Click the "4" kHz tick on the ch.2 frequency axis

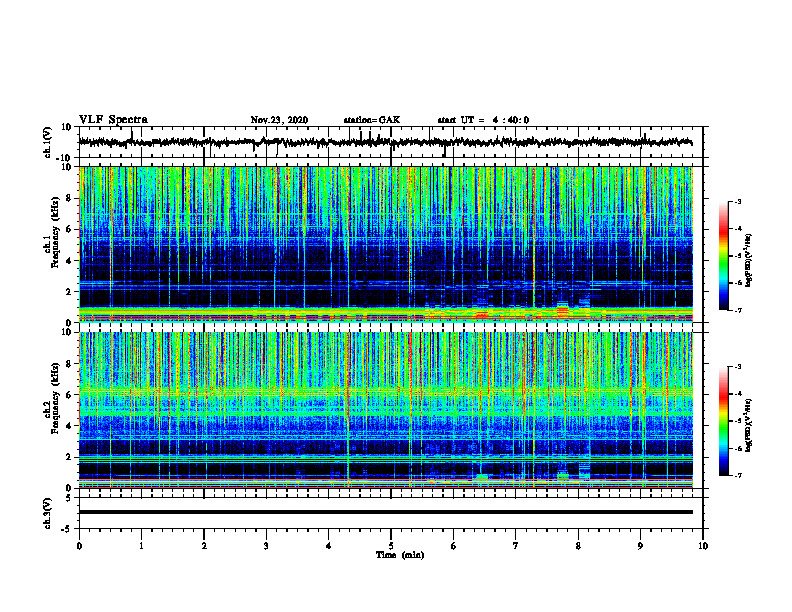pyautogui.click(x=69, y=426)
